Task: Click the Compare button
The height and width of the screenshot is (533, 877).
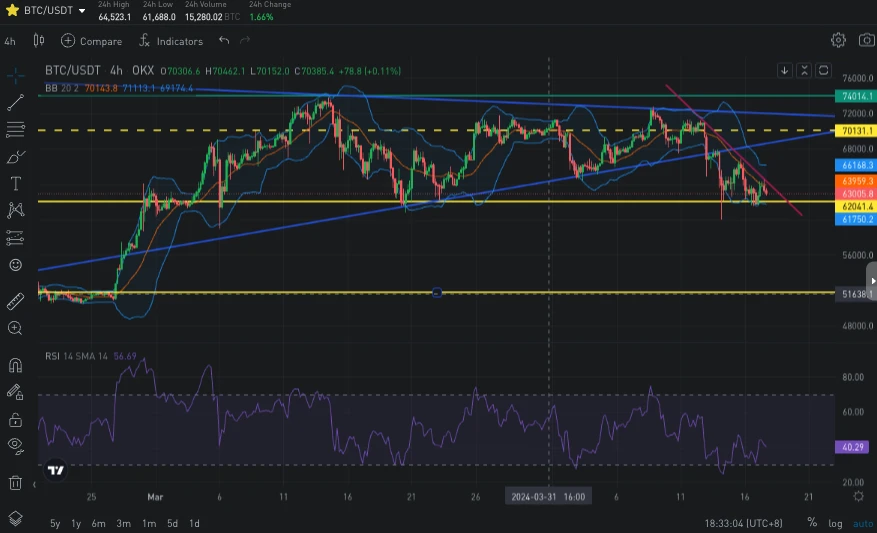Action: [91, 41]
